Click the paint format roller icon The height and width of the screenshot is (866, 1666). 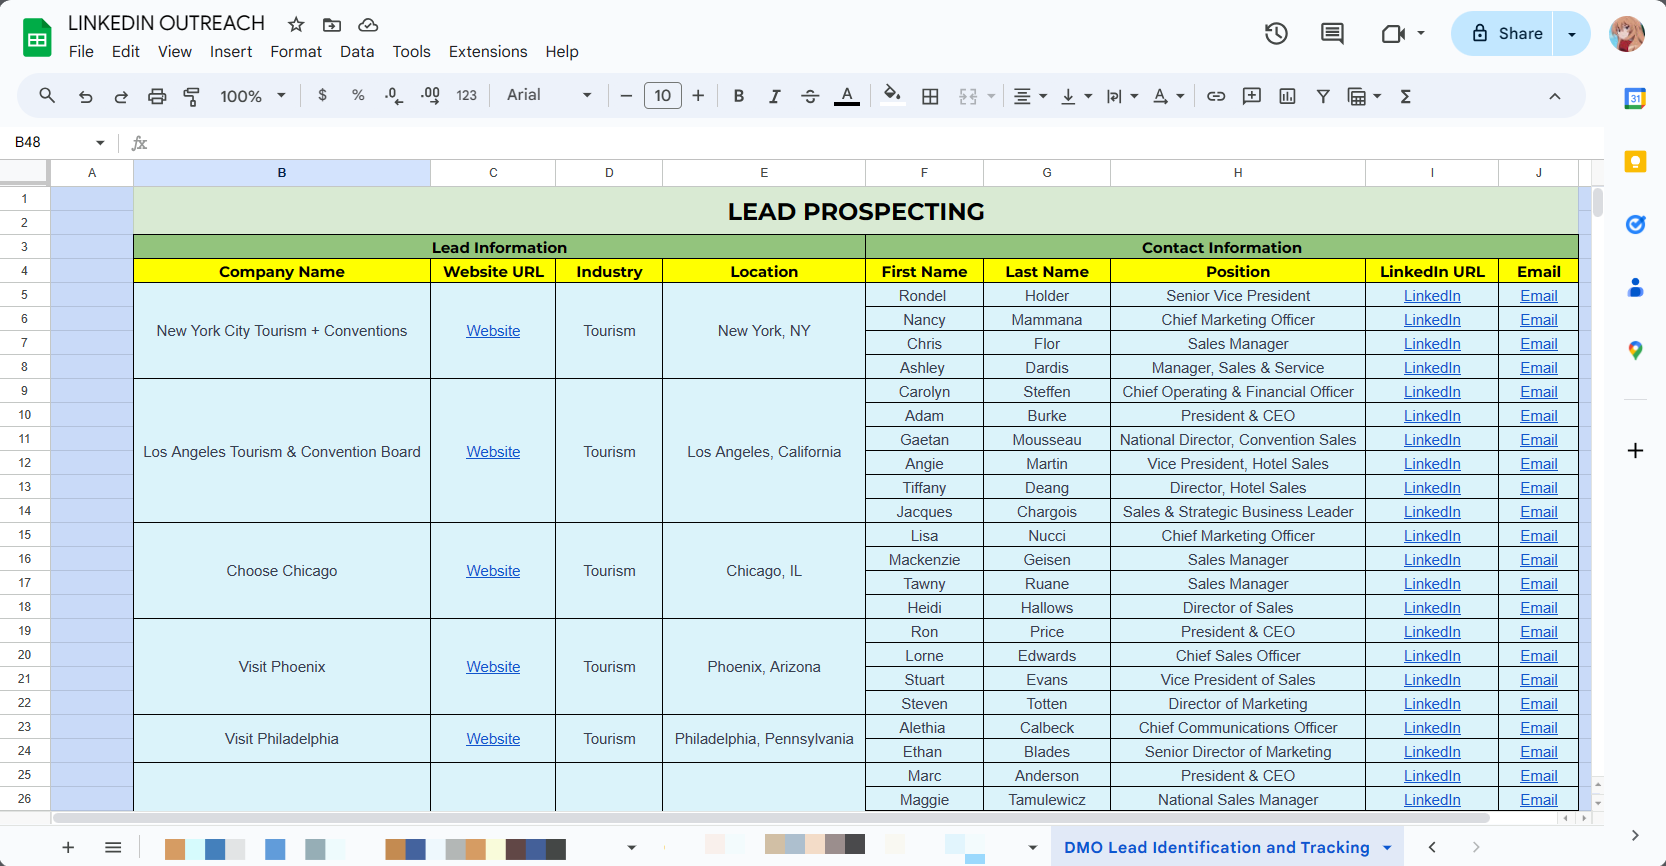coord(192,96)
